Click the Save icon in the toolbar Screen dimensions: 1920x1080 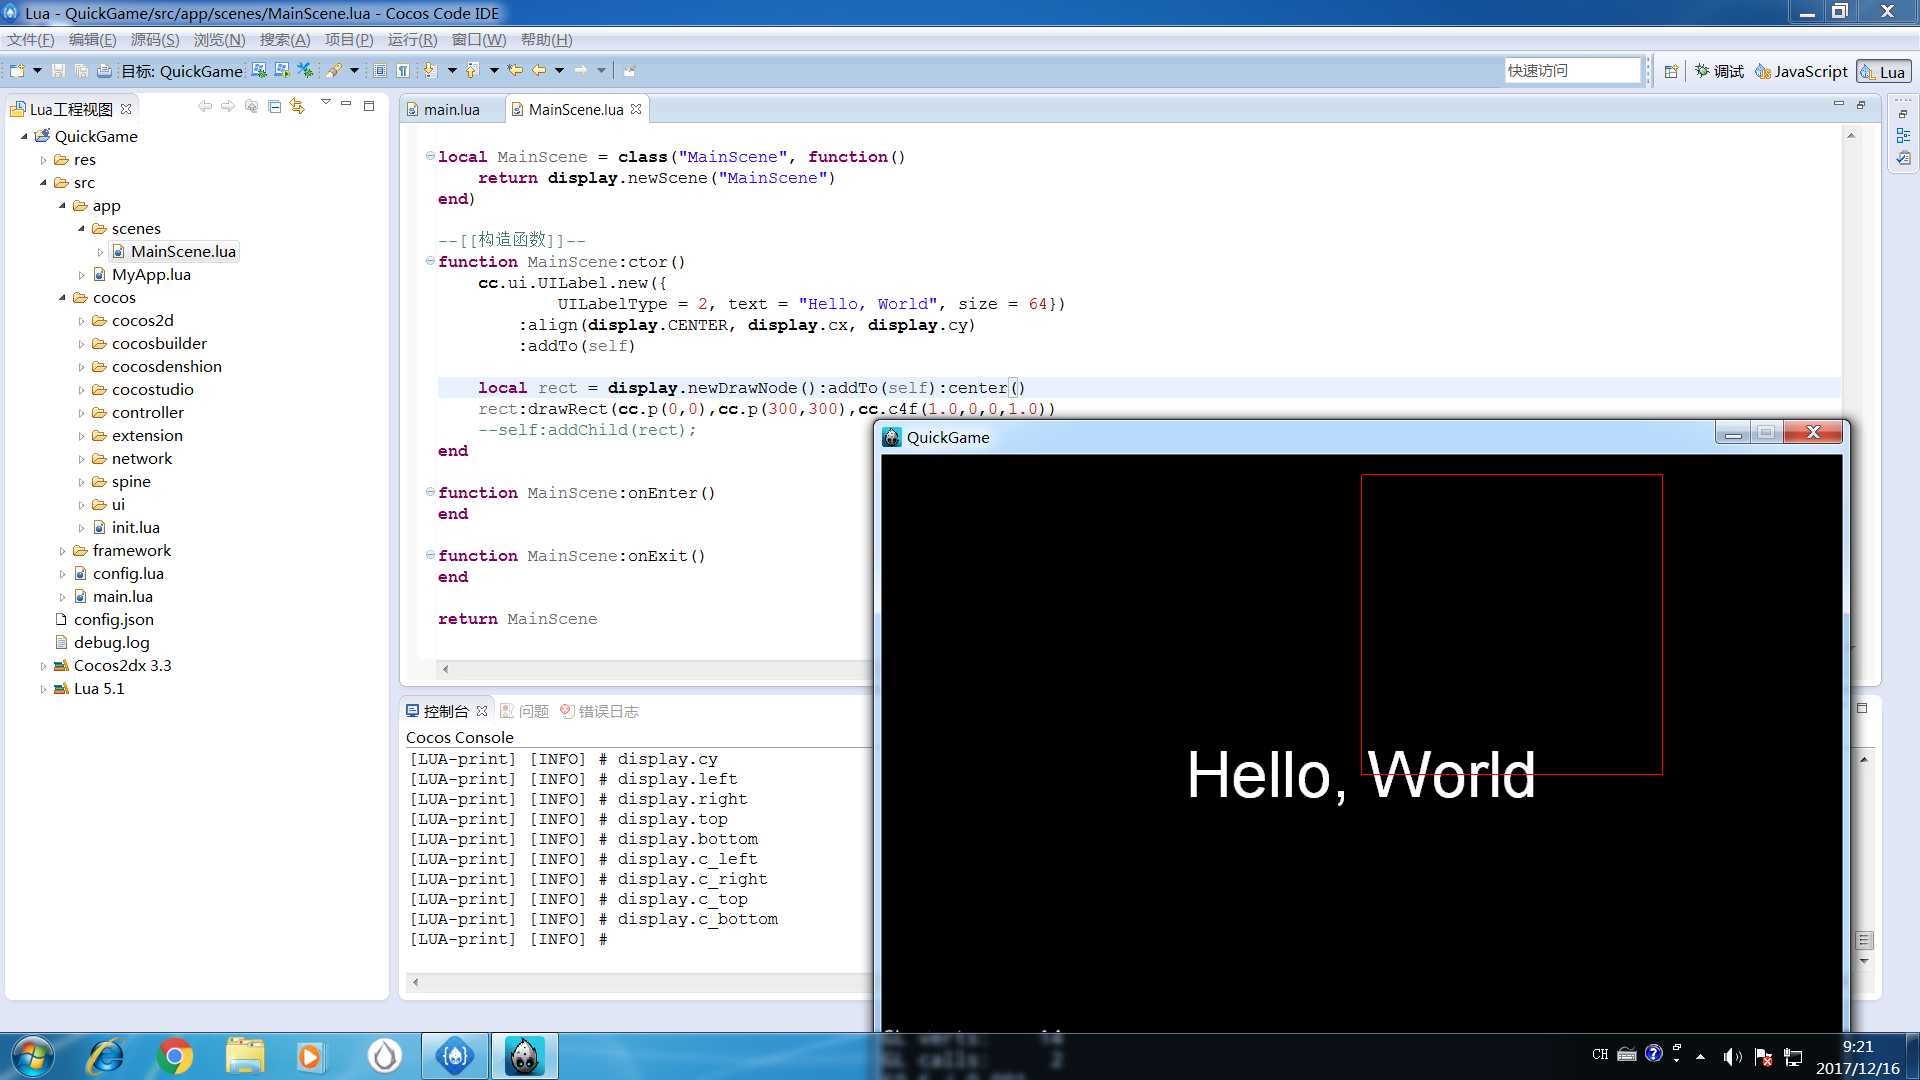58,71
